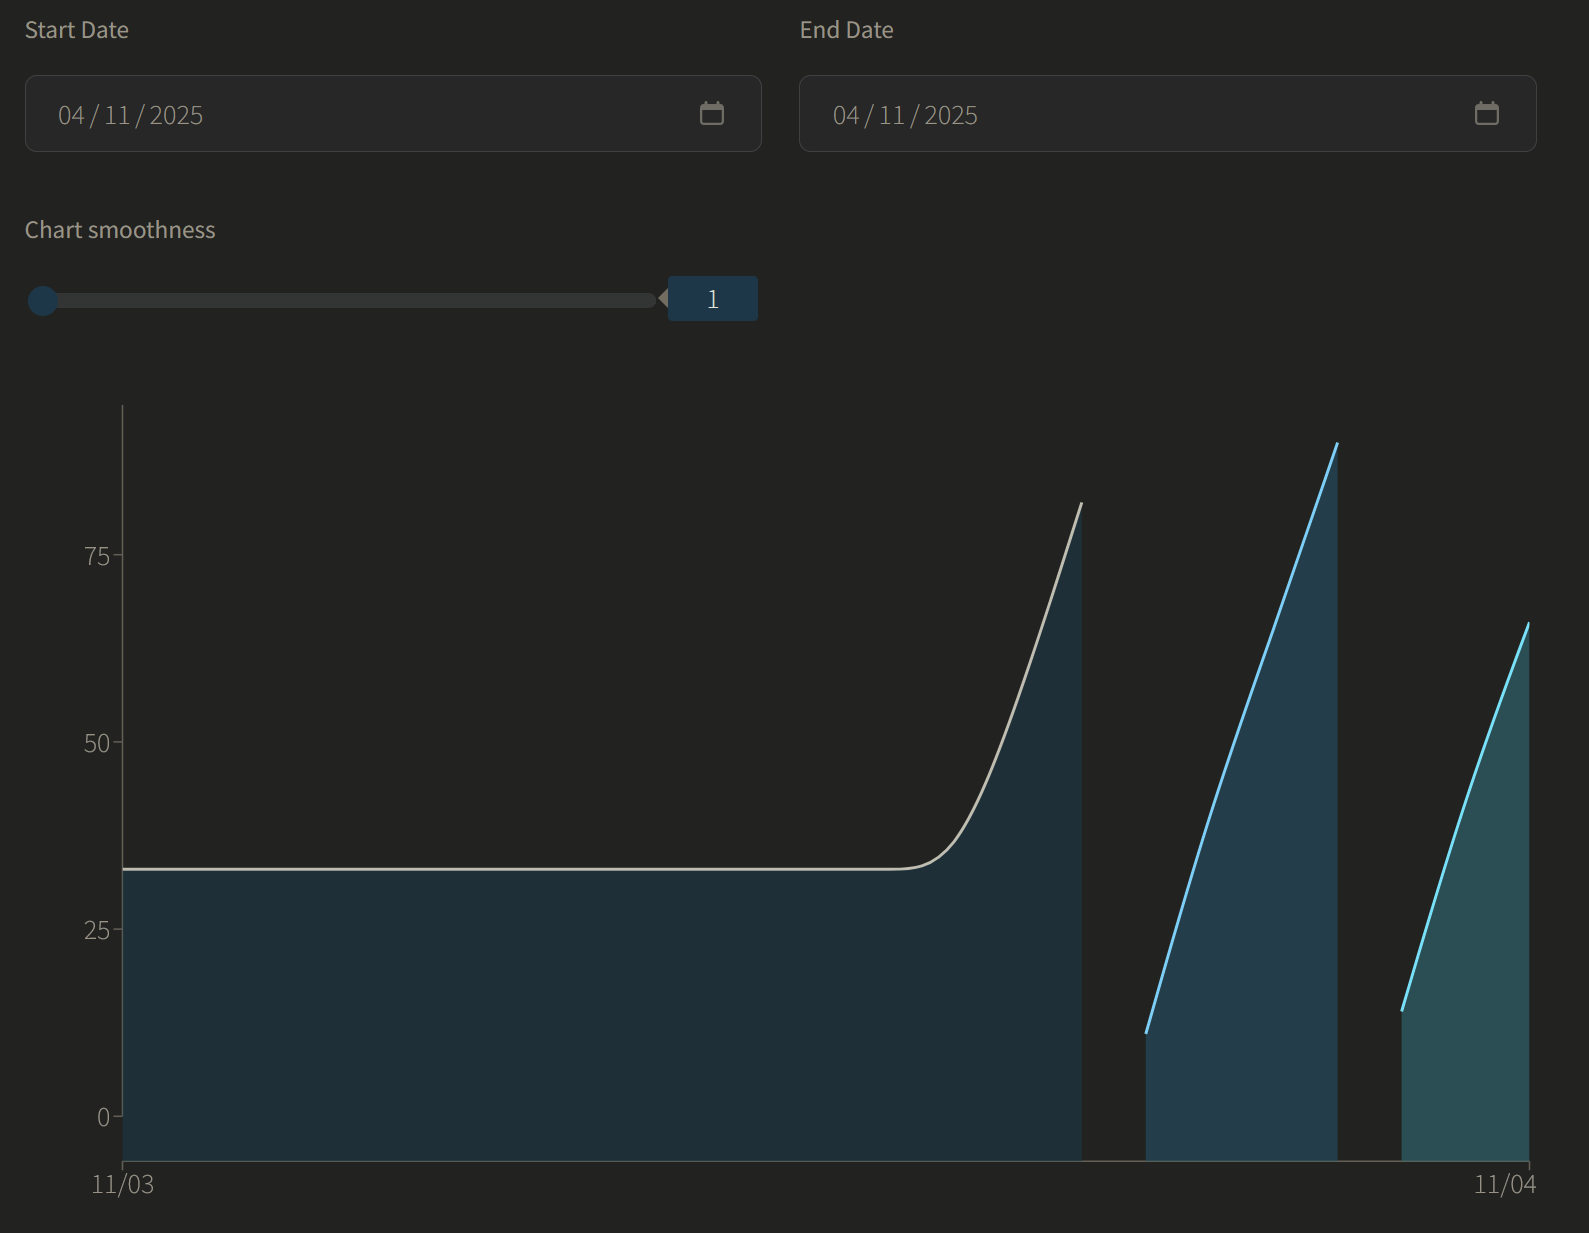
Task: Select the day portion of End Date
Action: pos(846,115)
